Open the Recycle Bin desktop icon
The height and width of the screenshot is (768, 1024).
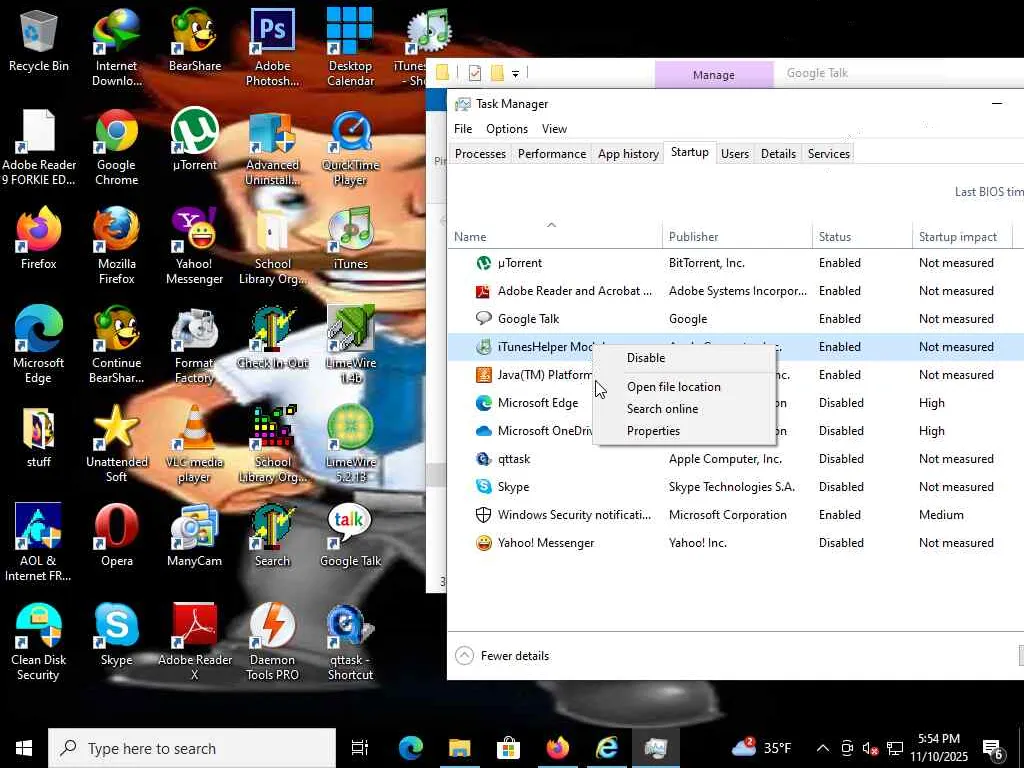coord(39,40)
